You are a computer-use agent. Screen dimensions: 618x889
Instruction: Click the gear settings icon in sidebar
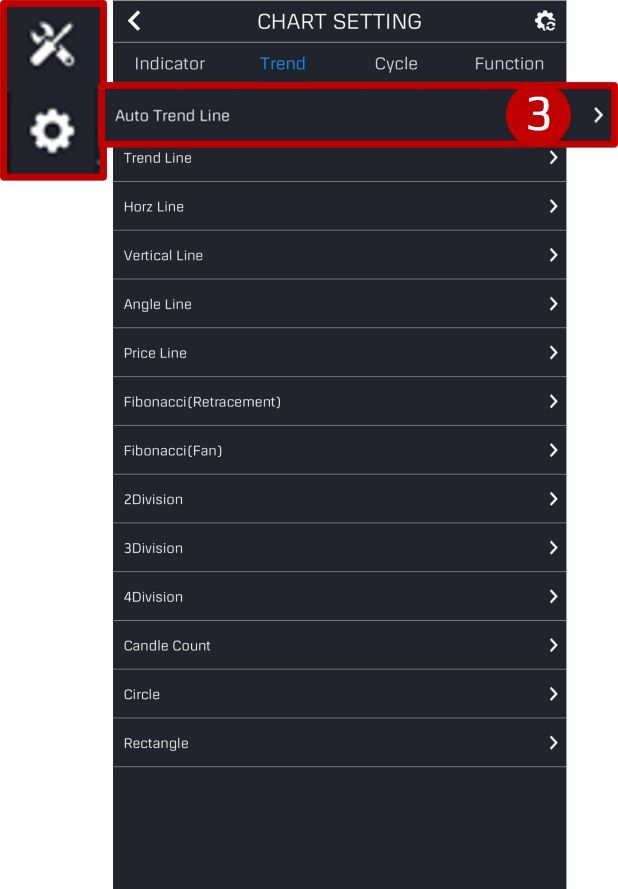pyautogui.click(x=52, y=131)
